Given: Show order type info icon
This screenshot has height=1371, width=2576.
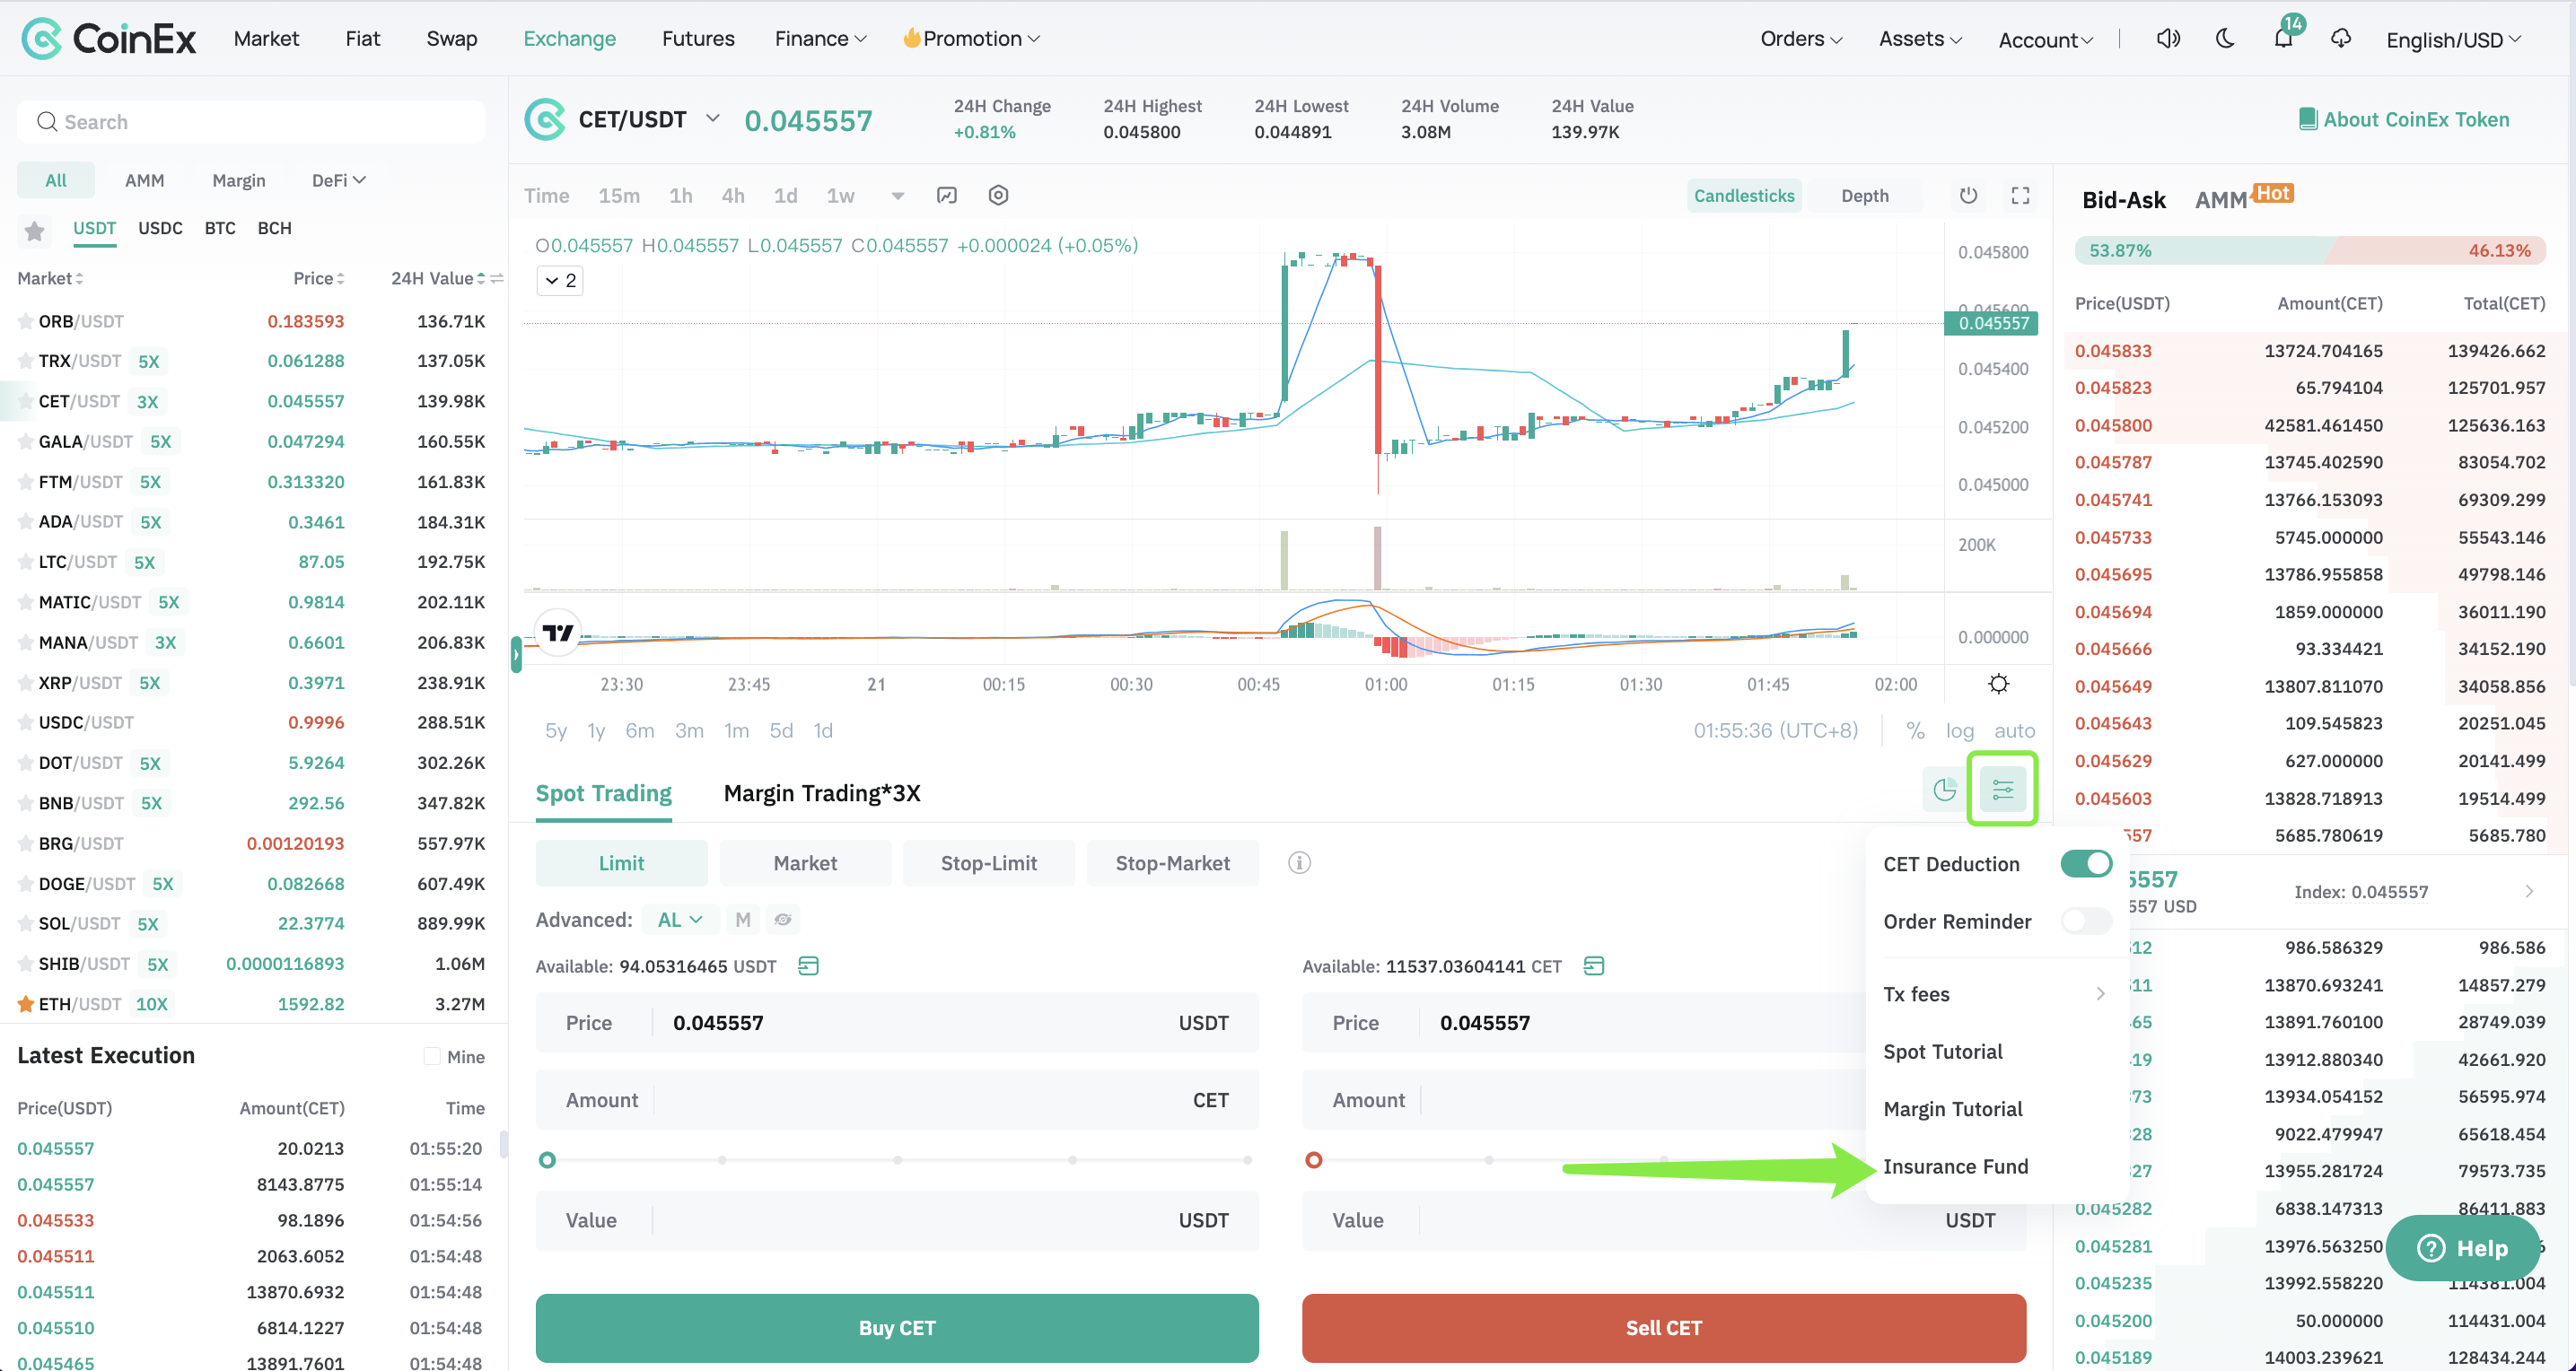Looking at the screenshot, I should coord(1299,863).
